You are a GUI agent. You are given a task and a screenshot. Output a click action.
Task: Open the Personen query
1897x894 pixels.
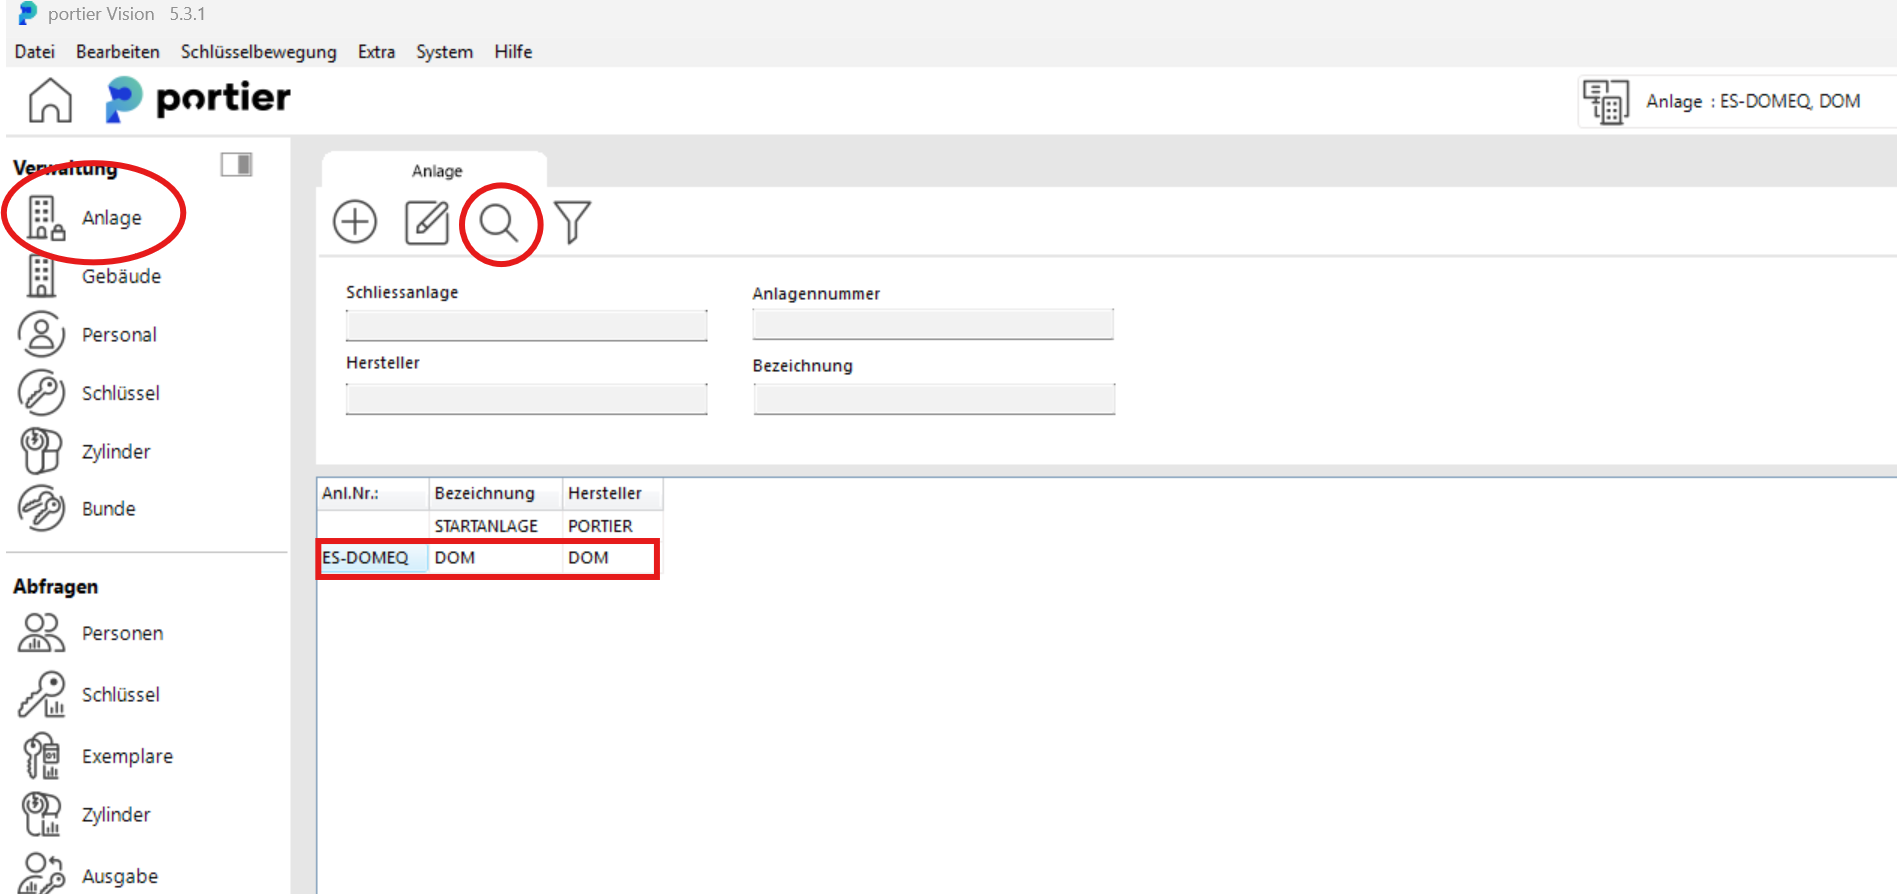[92, 633]
